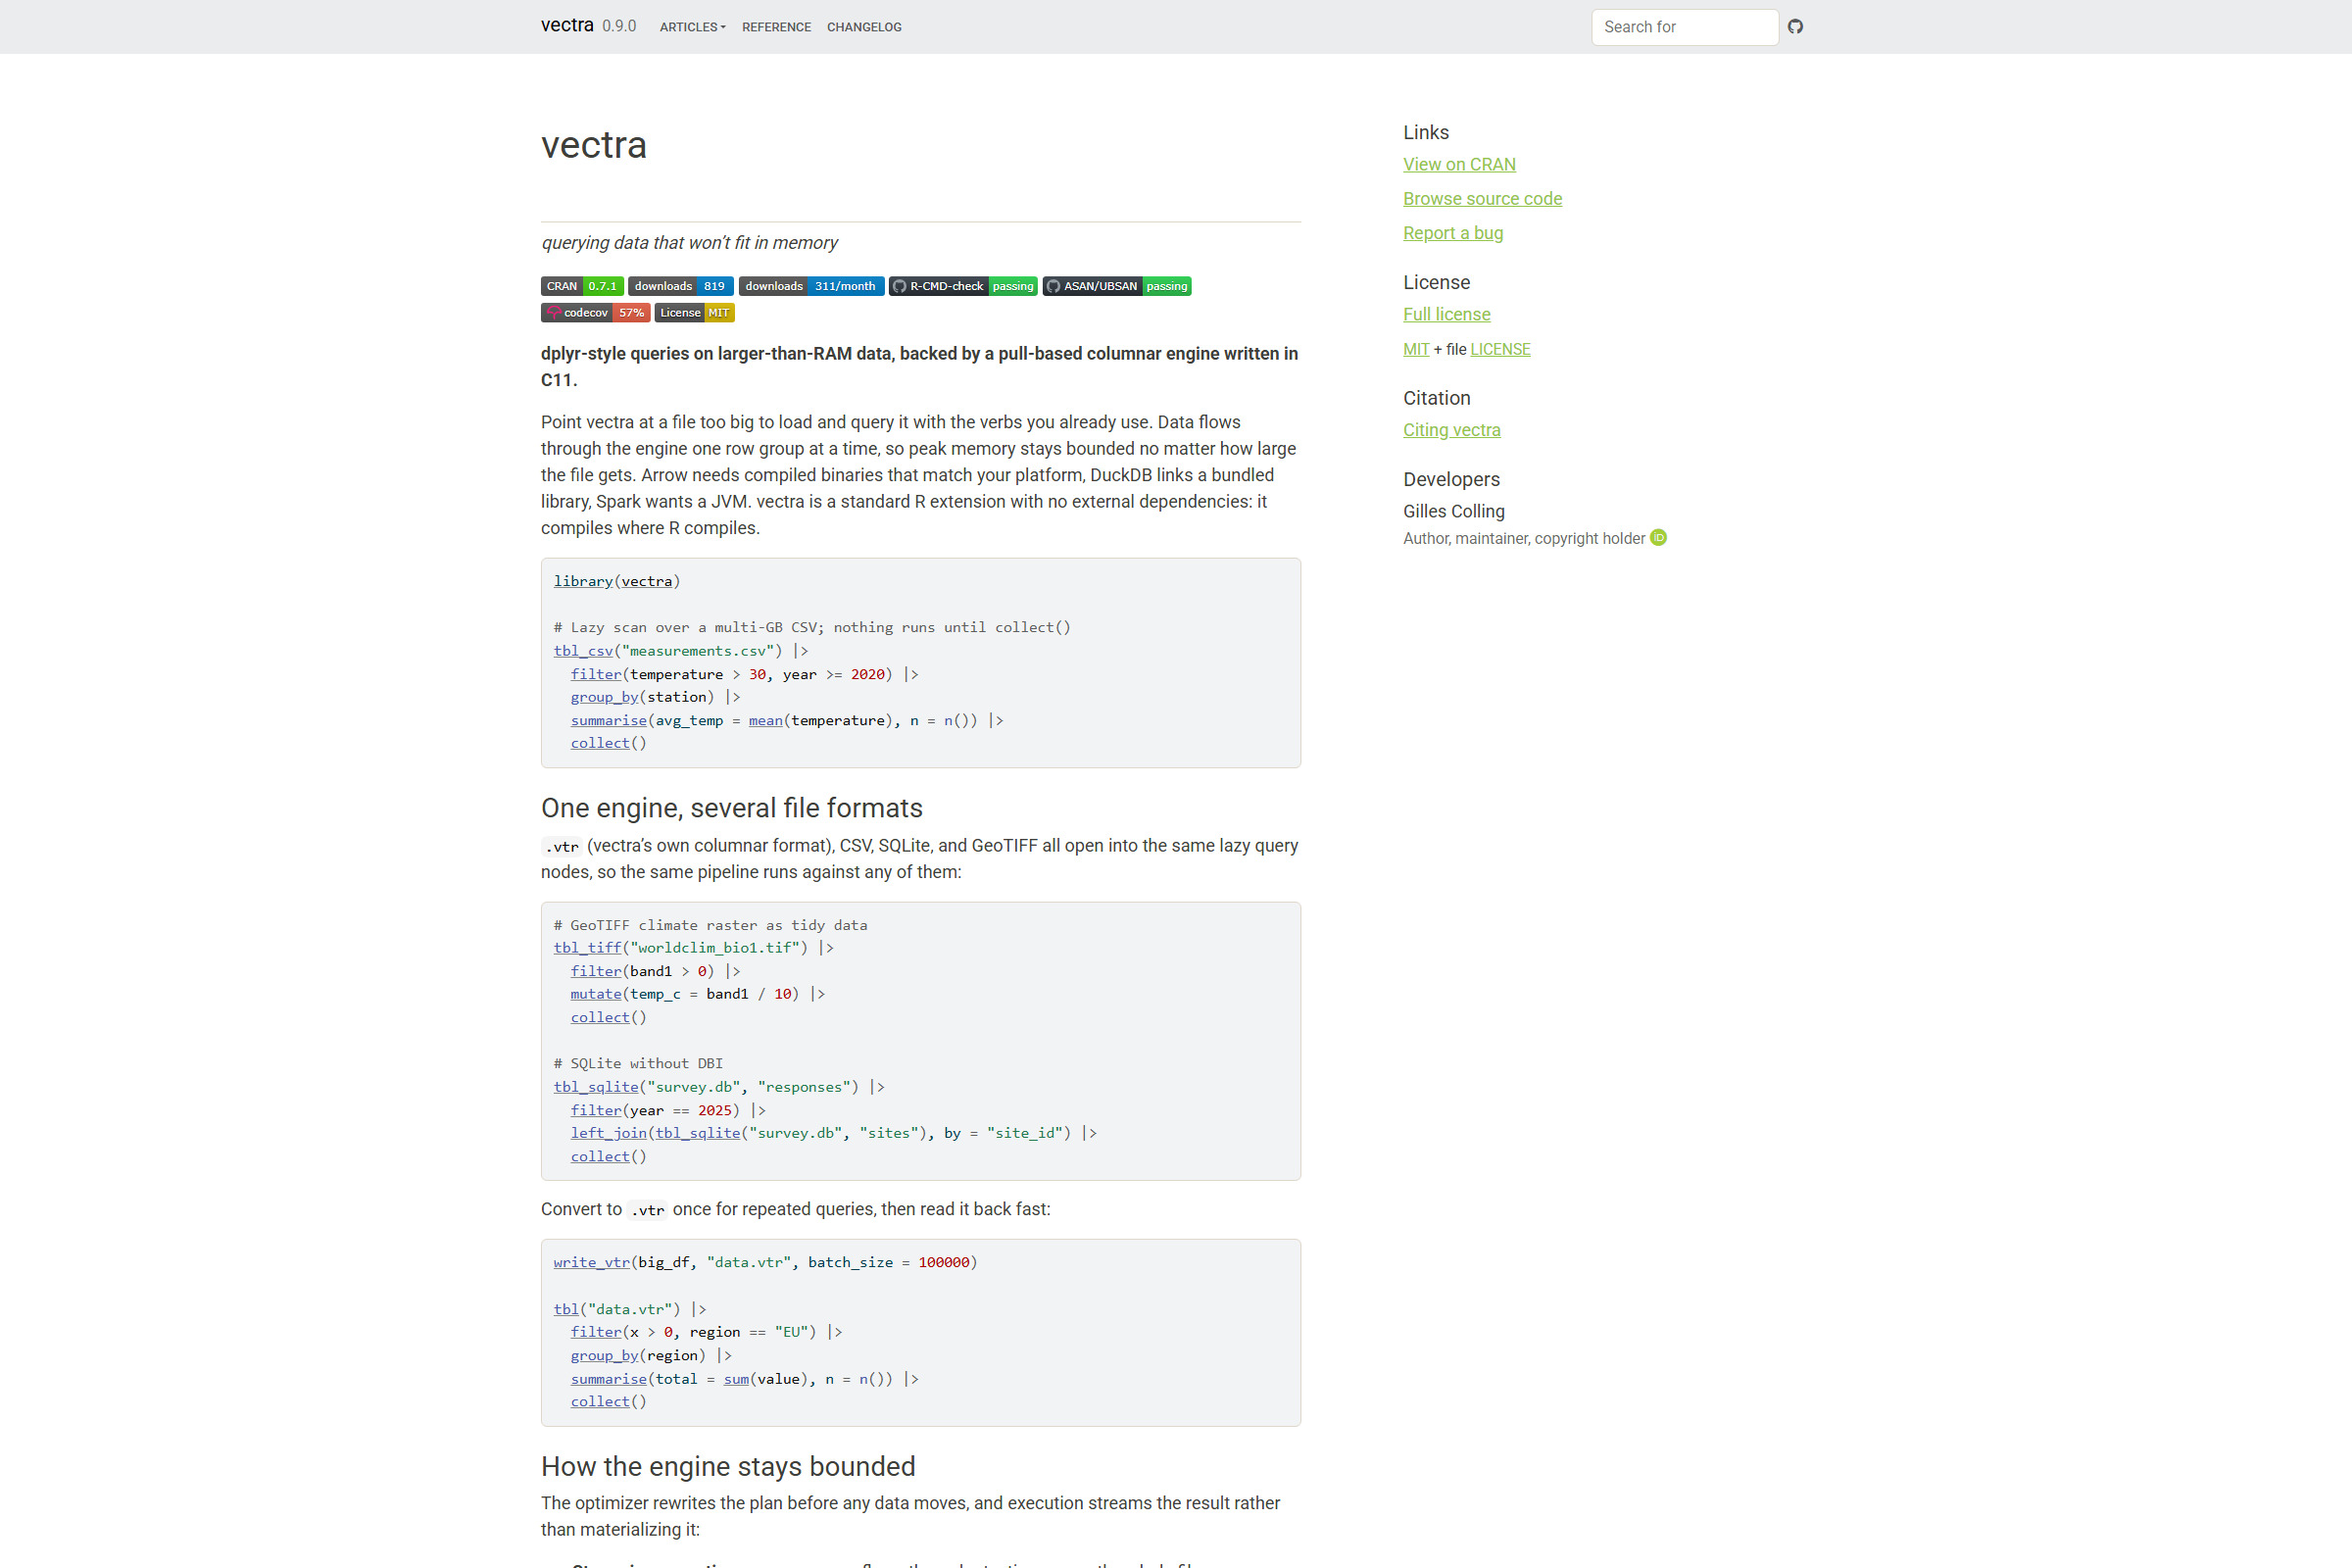Click the "querying data that won't fit in memory" tagline

690,243
